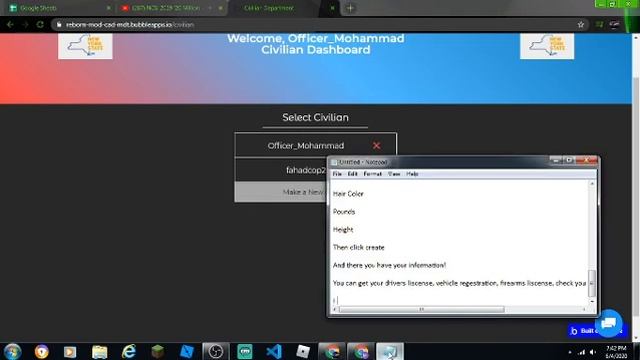Click the 'Pounds' line in Notepad
640x360 pixels.
(x=344, y=212)
